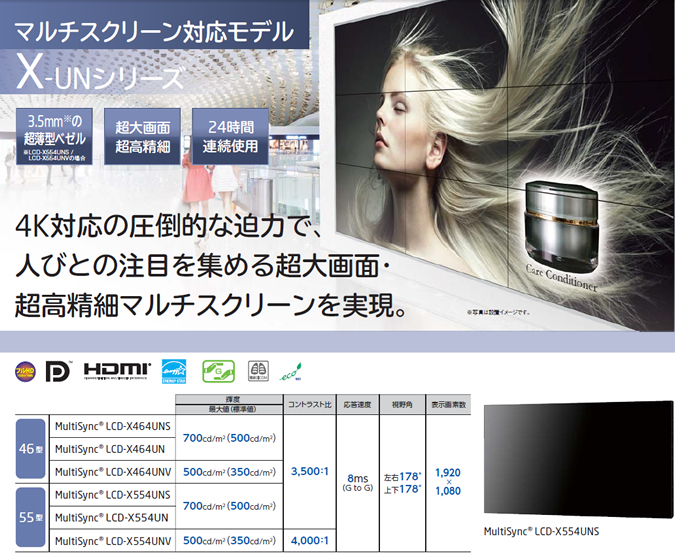Click the MultiSync LCD-X554UNS image caption
Viewport: 675px width, 553px height.
click(x=542, y=531)
